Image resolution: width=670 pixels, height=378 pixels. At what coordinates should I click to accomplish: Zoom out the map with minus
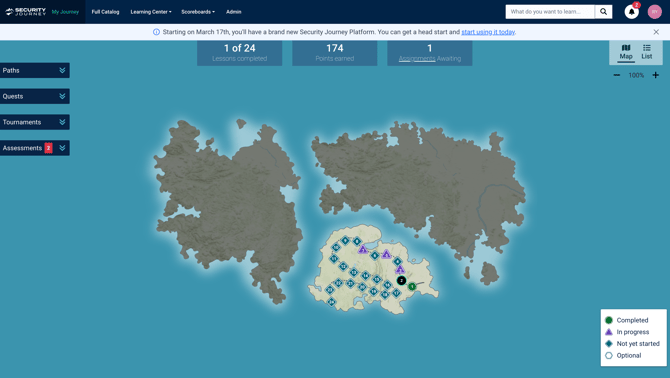(x=617, y=75)
